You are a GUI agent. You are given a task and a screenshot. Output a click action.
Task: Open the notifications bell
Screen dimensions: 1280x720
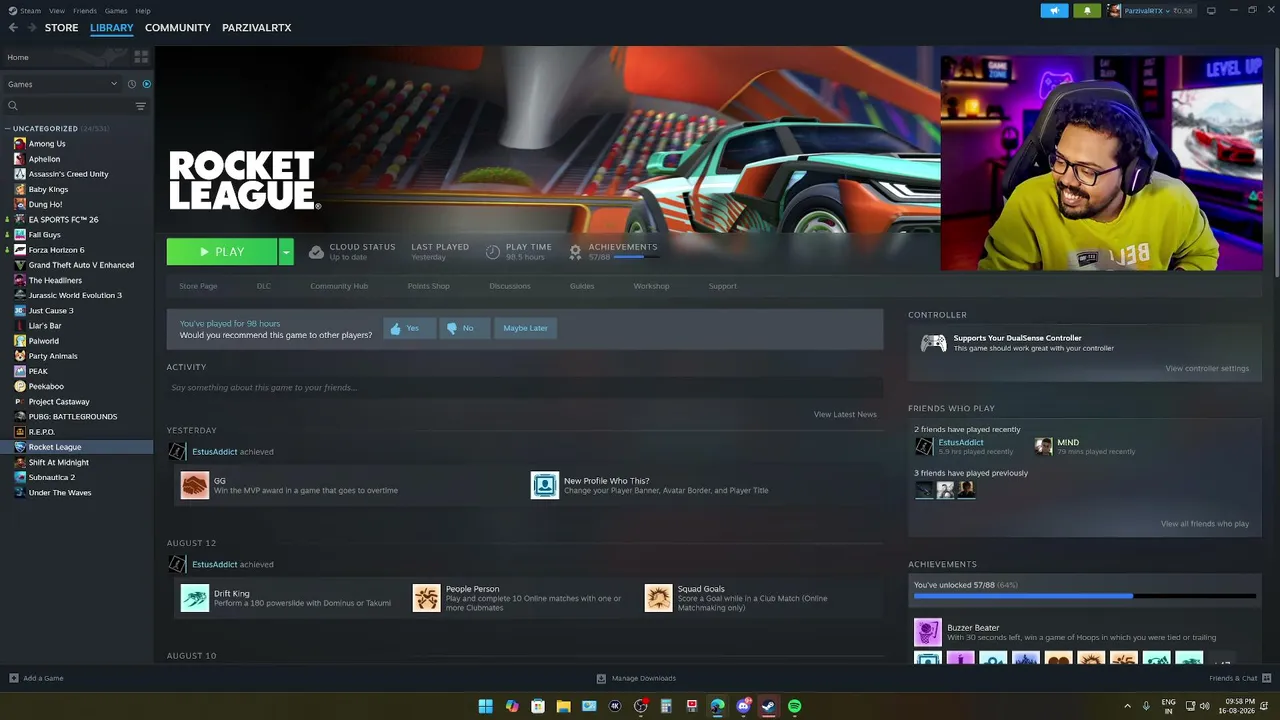(x=1087, y=10)
